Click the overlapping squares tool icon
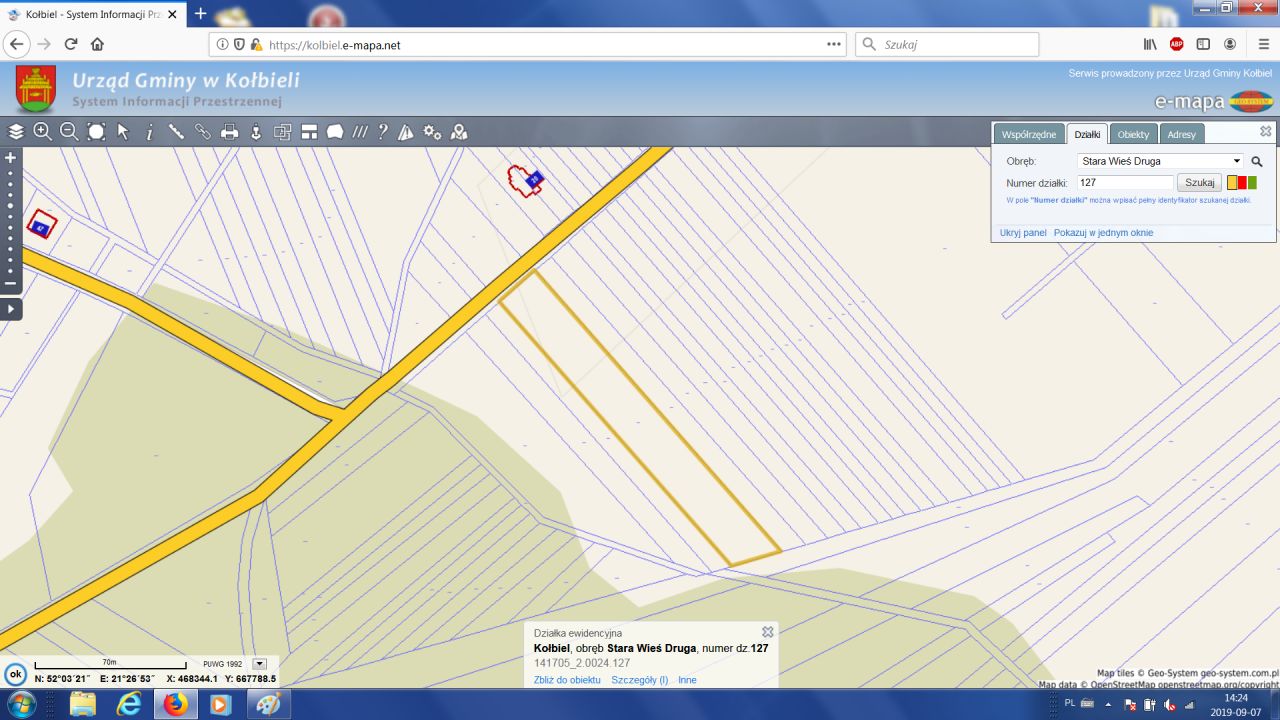1280x720 pixels. [282, 132]
